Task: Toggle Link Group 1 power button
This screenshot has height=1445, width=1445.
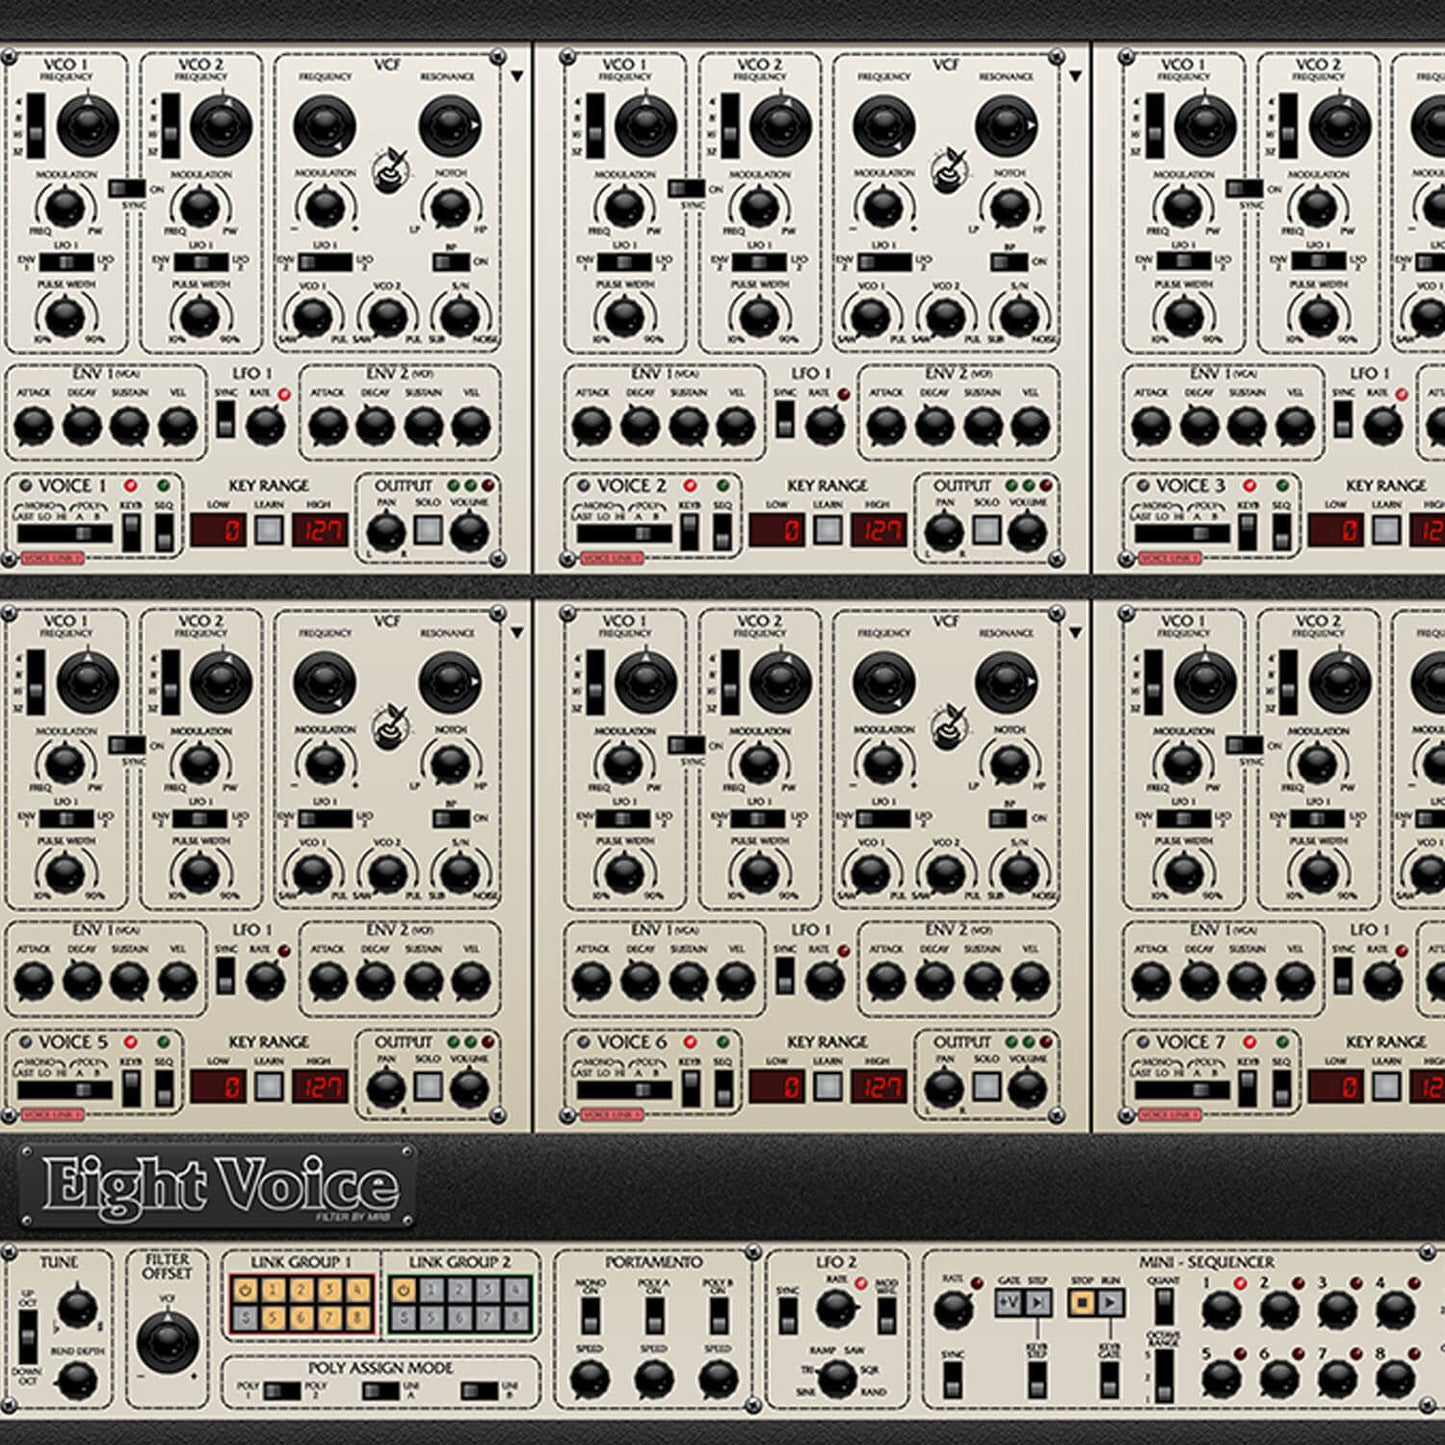Action: tap(245, 1290)
